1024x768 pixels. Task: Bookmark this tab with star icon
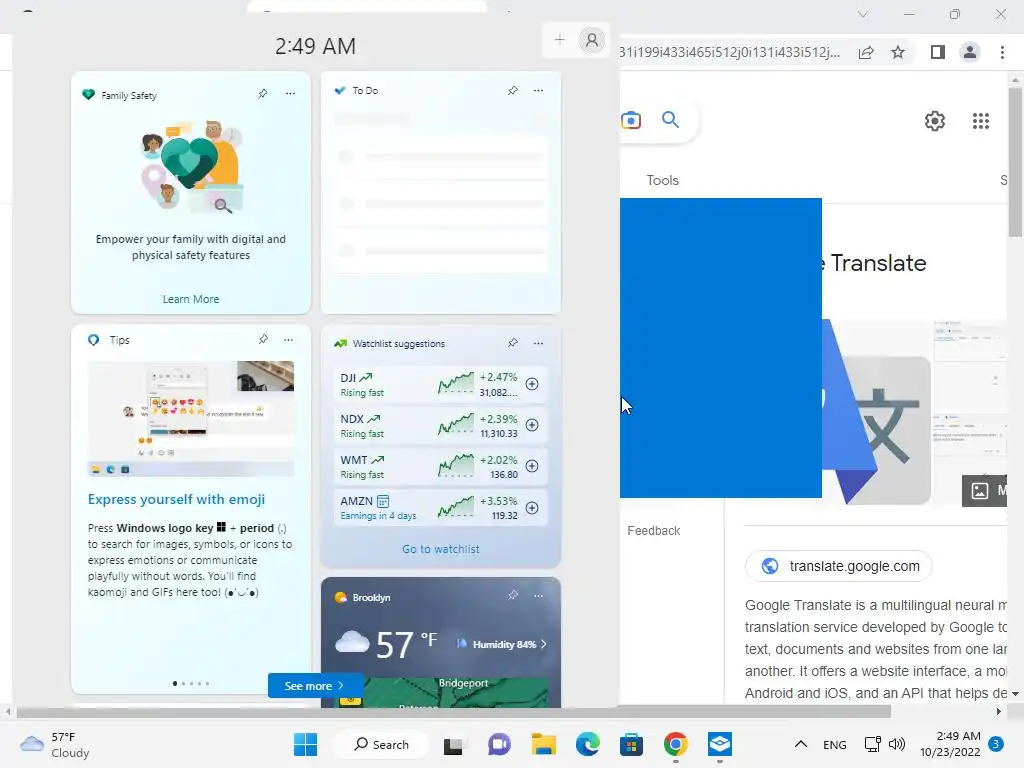click(x=898, y=52)
